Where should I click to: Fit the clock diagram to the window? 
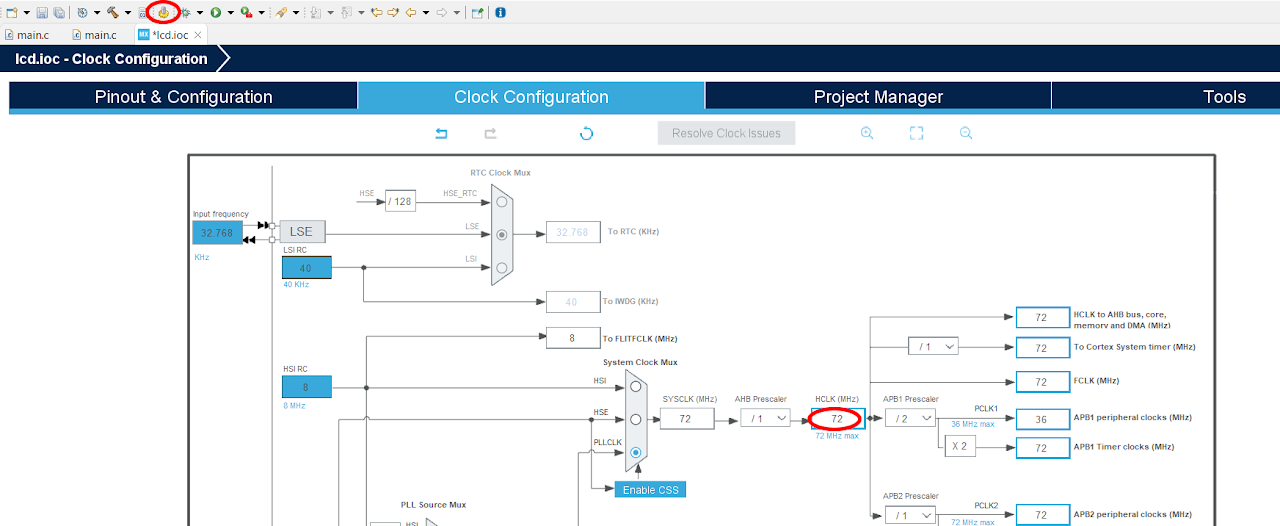(x=916, y=133)
